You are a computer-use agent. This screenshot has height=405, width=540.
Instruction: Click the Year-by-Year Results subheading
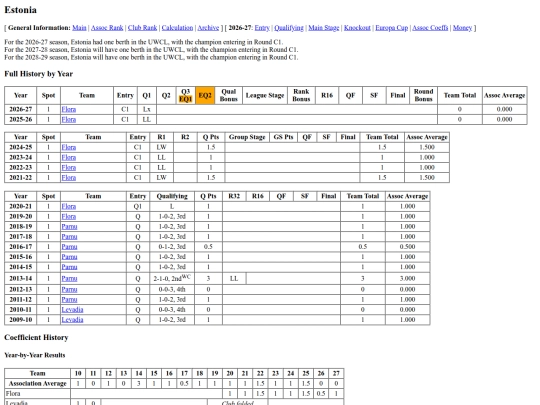pyautogui.click(x=34, y=355)
